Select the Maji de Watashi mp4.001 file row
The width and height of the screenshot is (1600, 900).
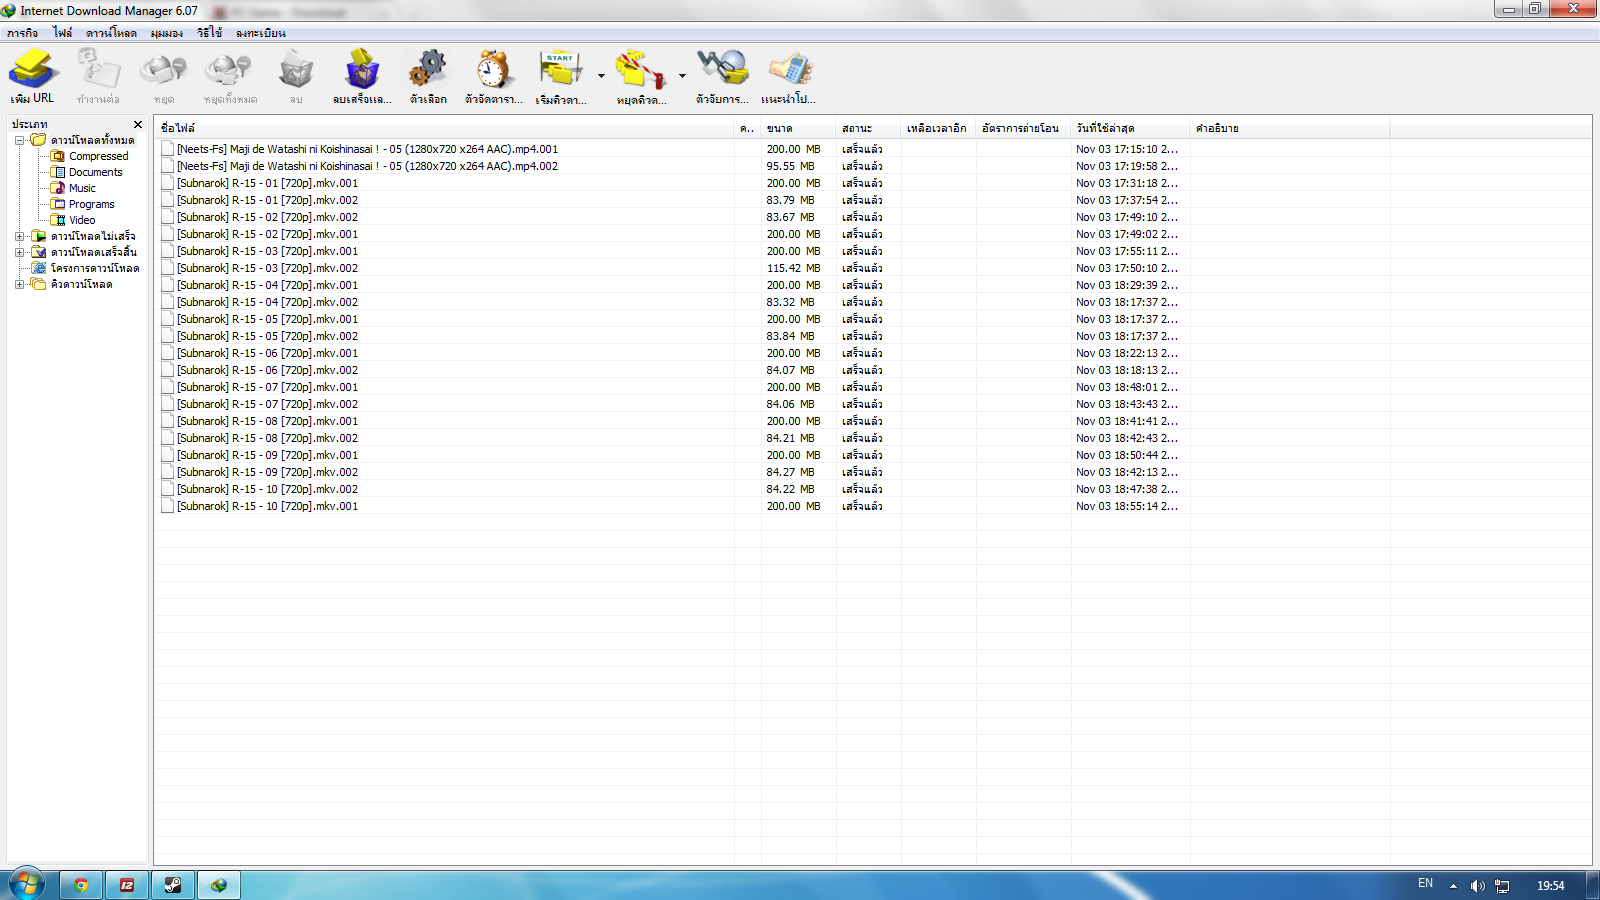872,149
